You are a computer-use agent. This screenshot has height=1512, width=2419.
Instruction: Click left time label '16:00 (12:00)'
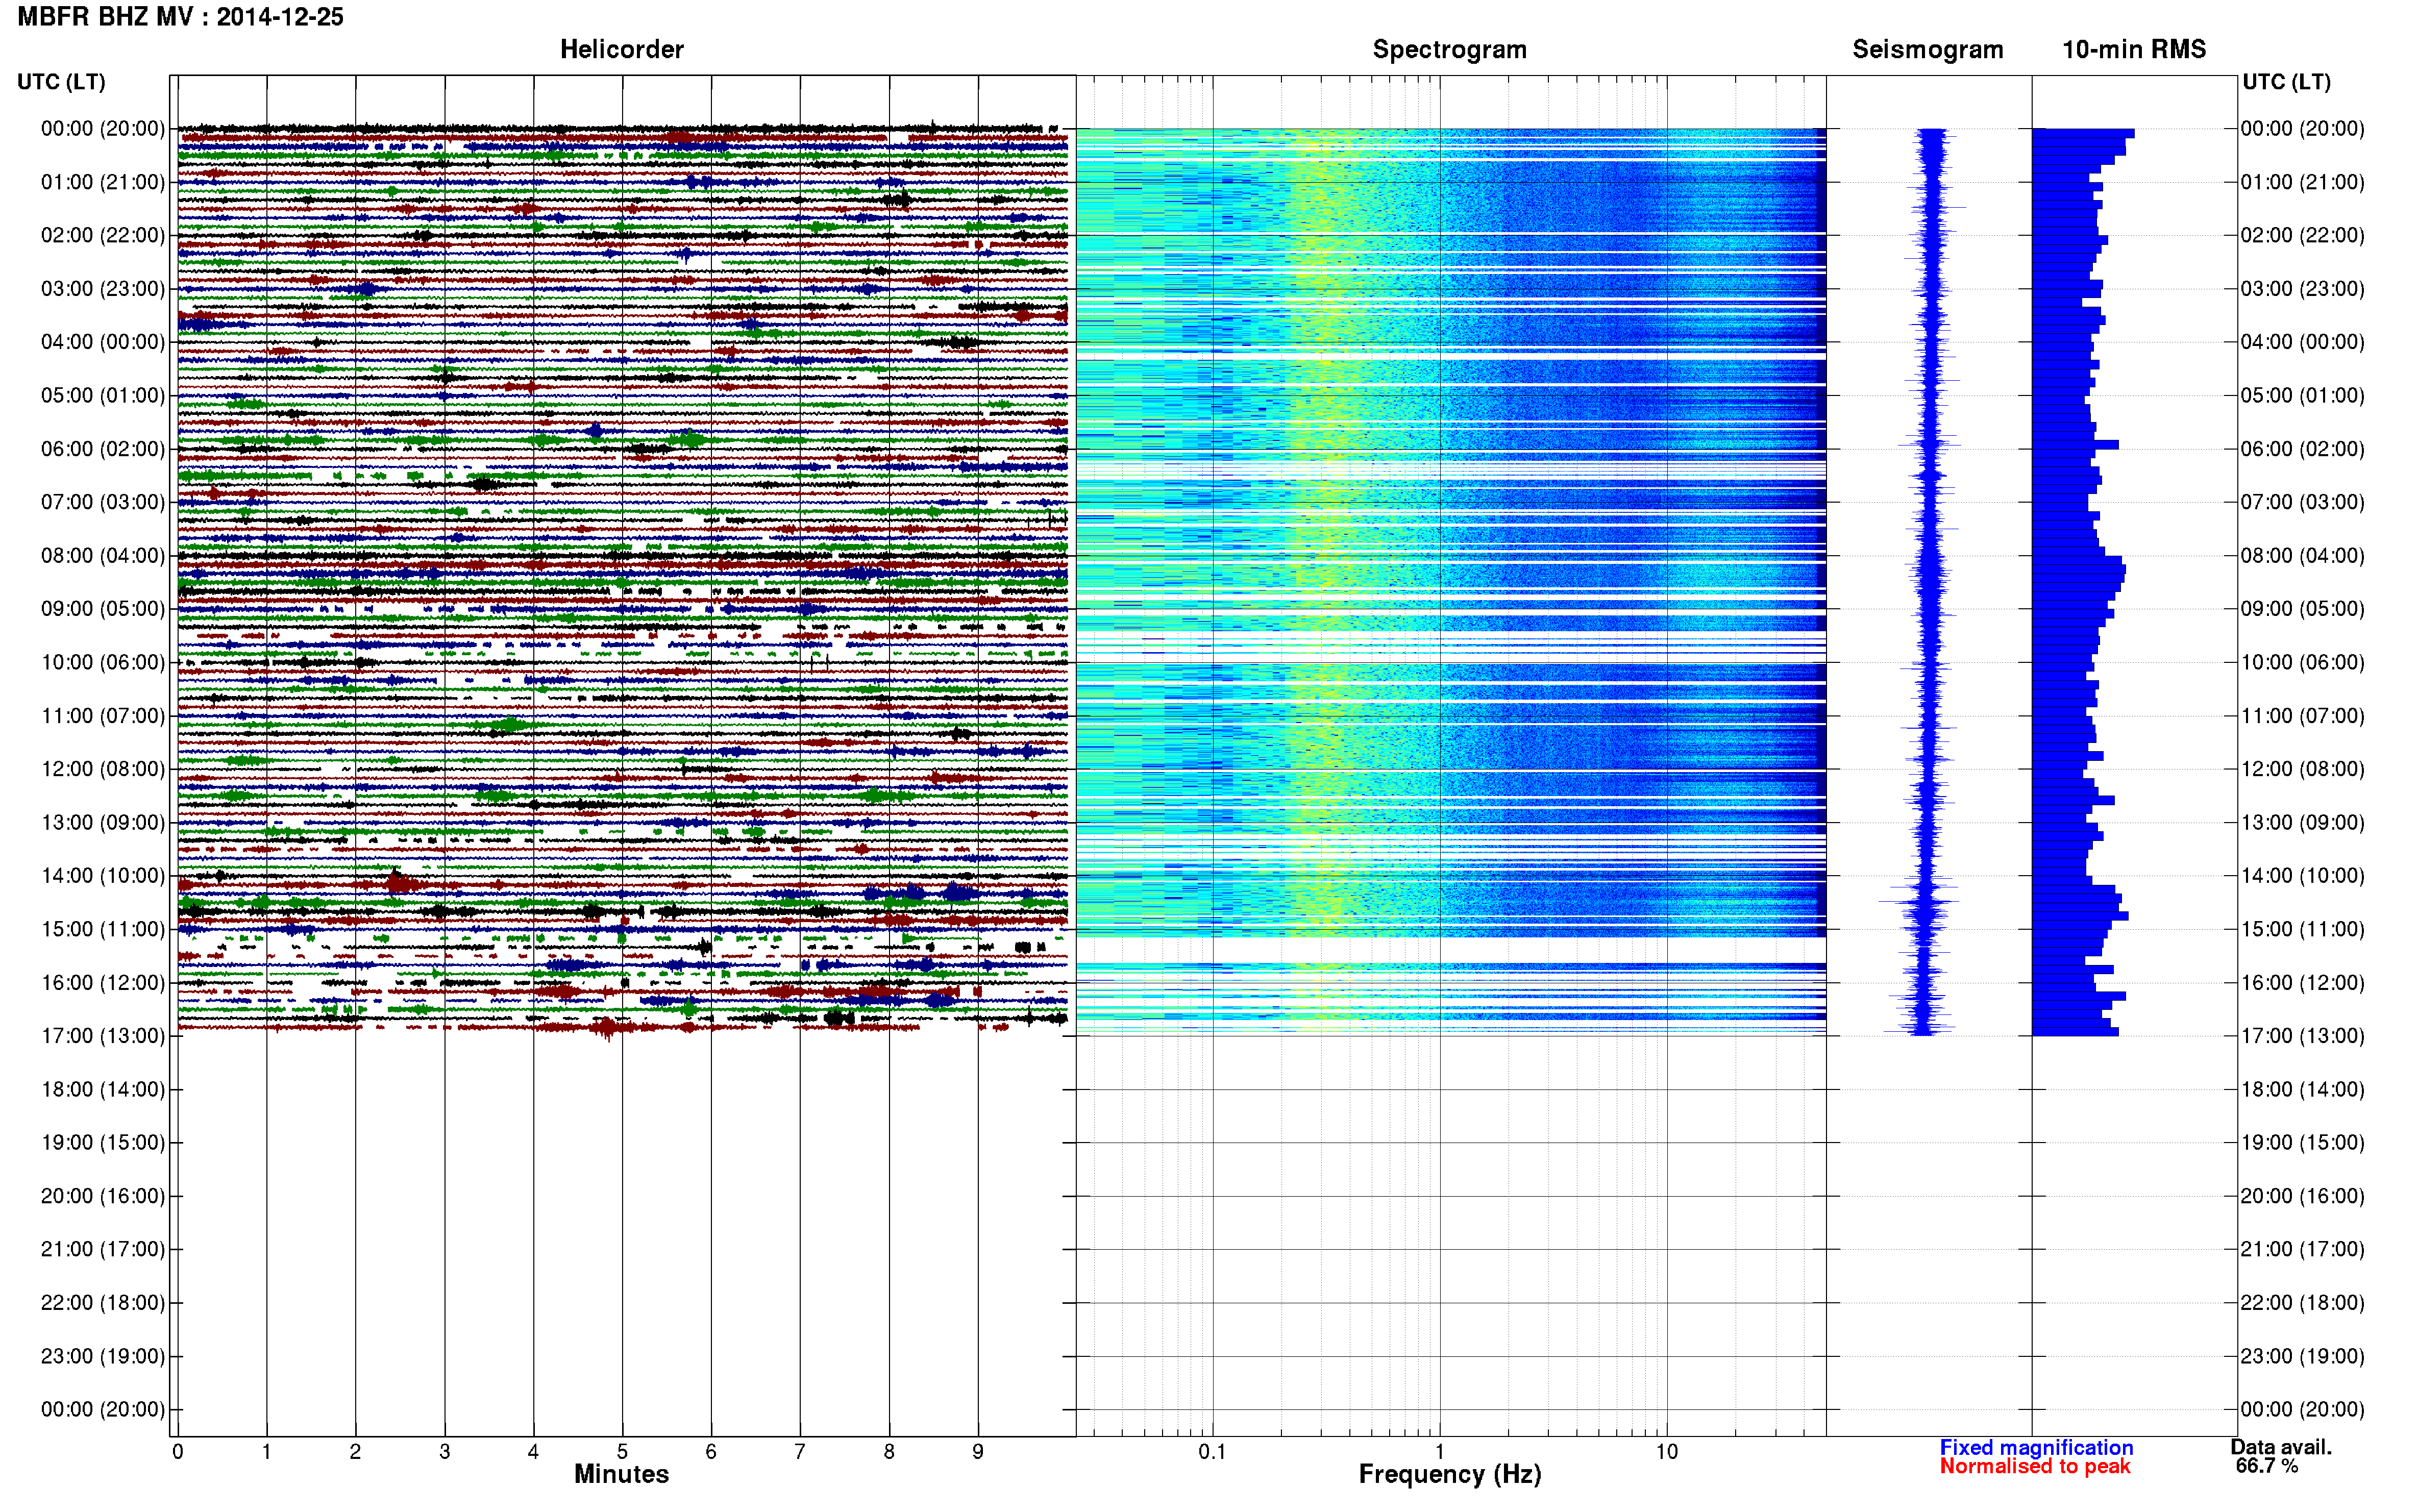click(x=103, y=982)
